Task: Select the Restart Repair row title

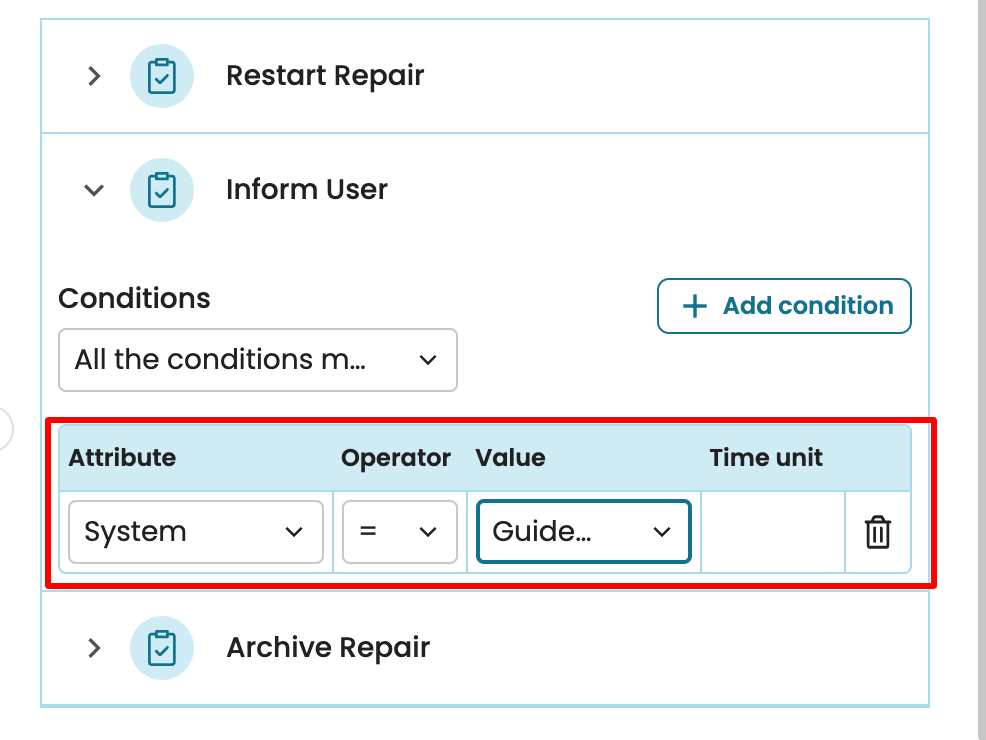Action: click(325, 76)
